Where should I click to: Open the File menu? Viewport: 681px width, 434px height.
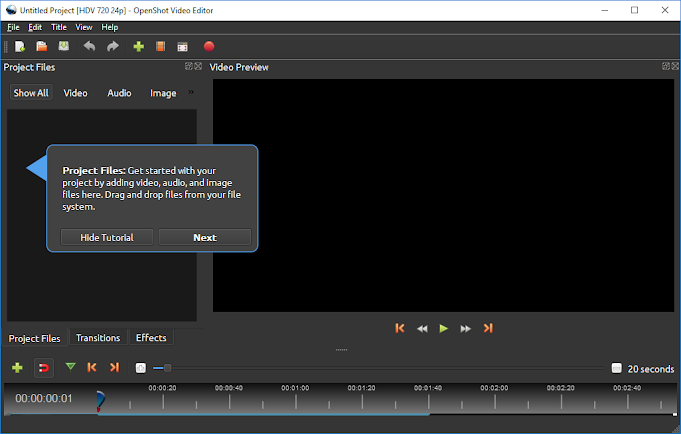(x=13, y=27)
